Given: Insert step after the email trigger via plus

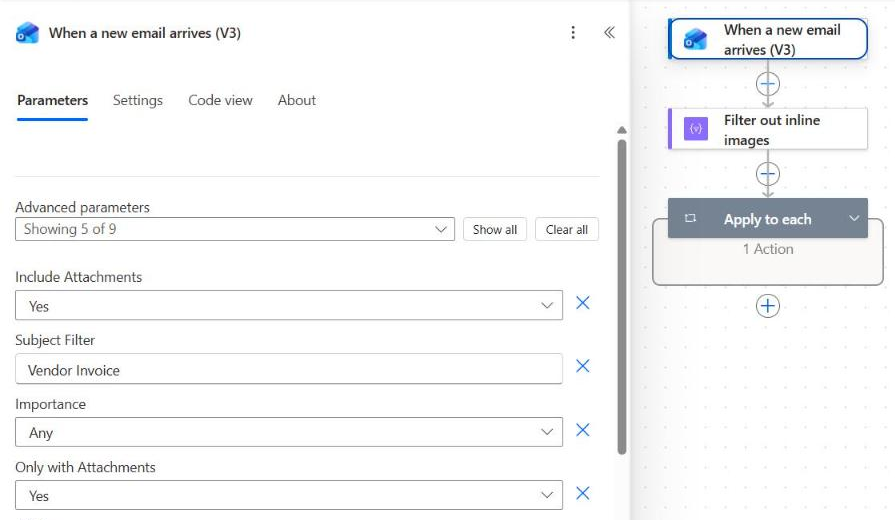Looking at the screenshot, I should click(768, 84).
